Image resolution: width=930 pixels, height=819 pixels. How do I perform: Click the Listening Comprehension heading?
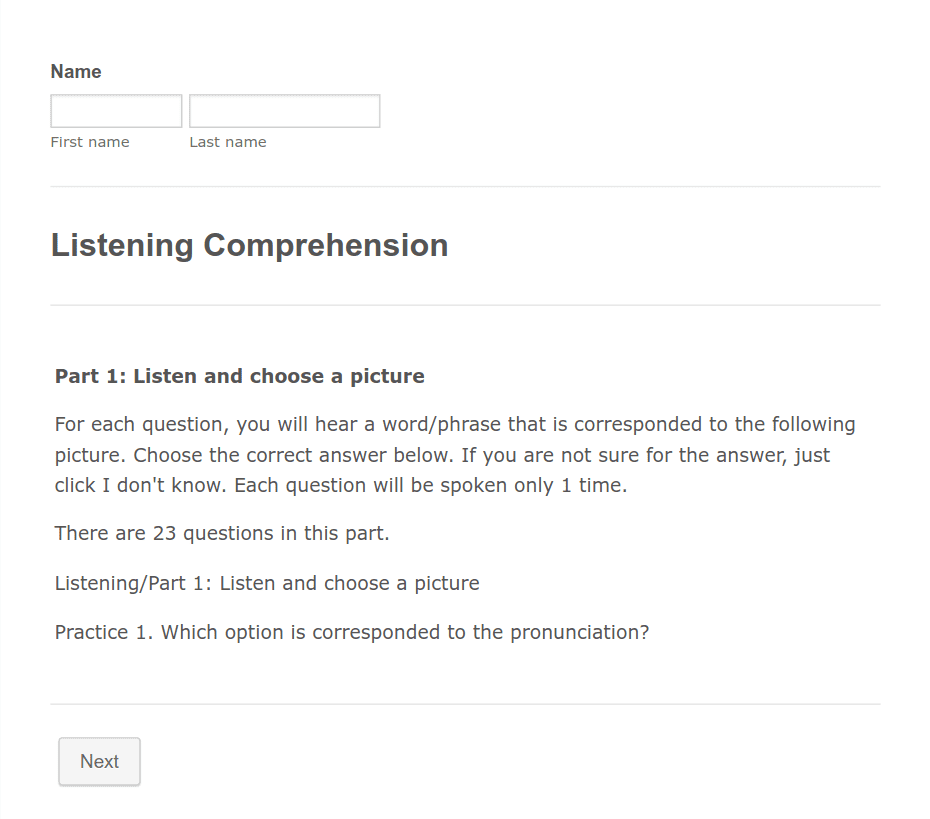click(x=249, y=244)
